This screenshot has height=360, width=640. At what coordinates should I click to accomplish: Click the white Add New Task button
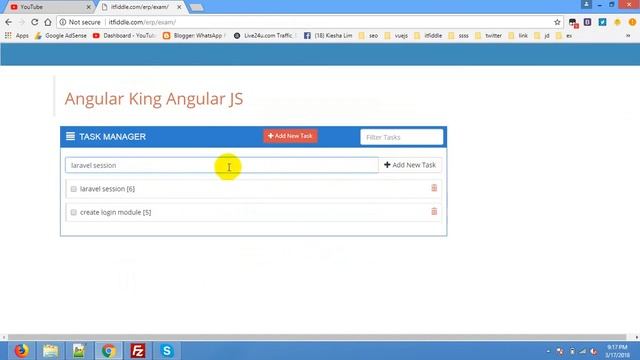(410, 165)
